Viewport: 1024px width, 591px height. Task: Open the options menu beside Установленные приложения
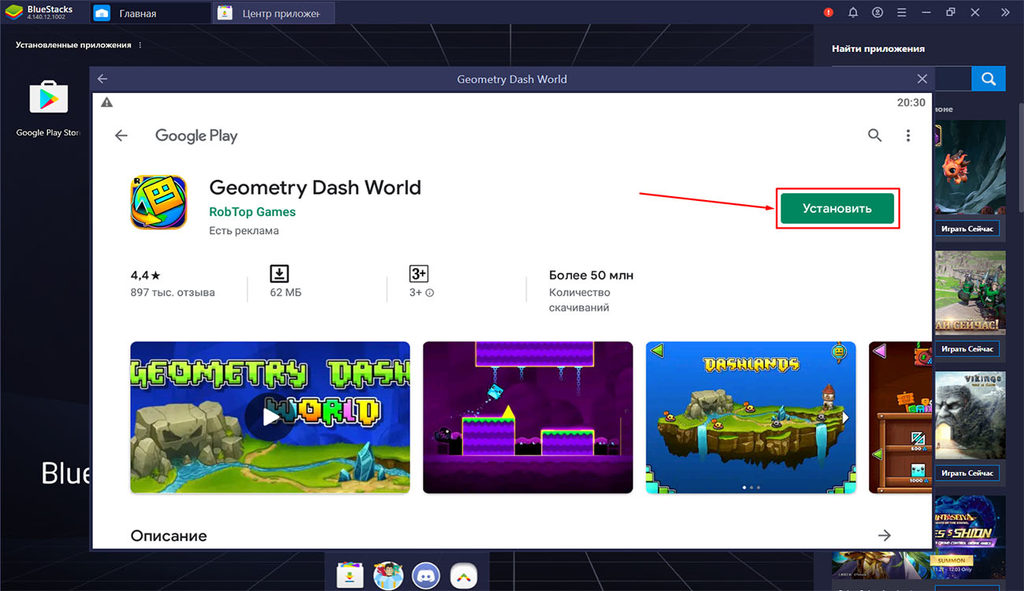[140, 45]
